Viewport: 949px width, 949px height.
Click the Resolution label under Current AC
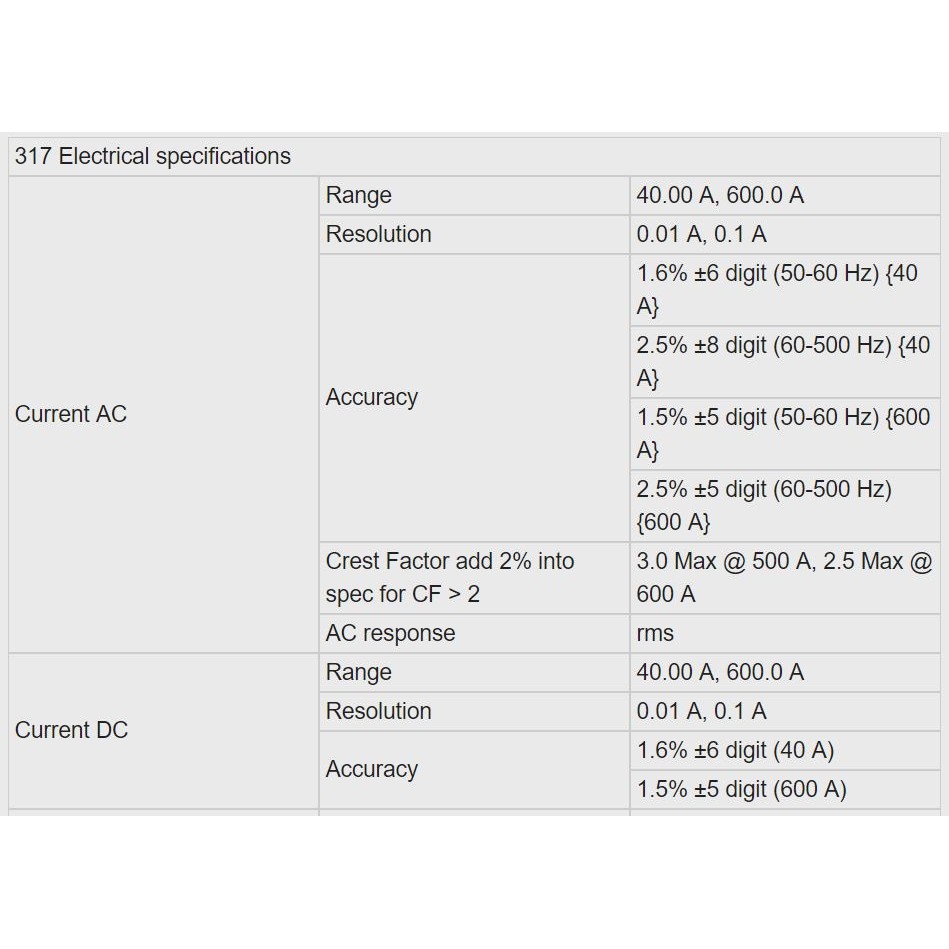coord(379,235)
